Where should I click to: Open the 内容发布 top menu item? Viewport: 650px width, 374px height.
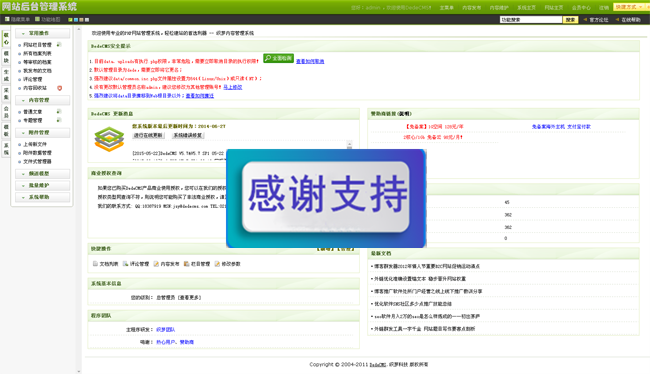[x=472, y=7]
